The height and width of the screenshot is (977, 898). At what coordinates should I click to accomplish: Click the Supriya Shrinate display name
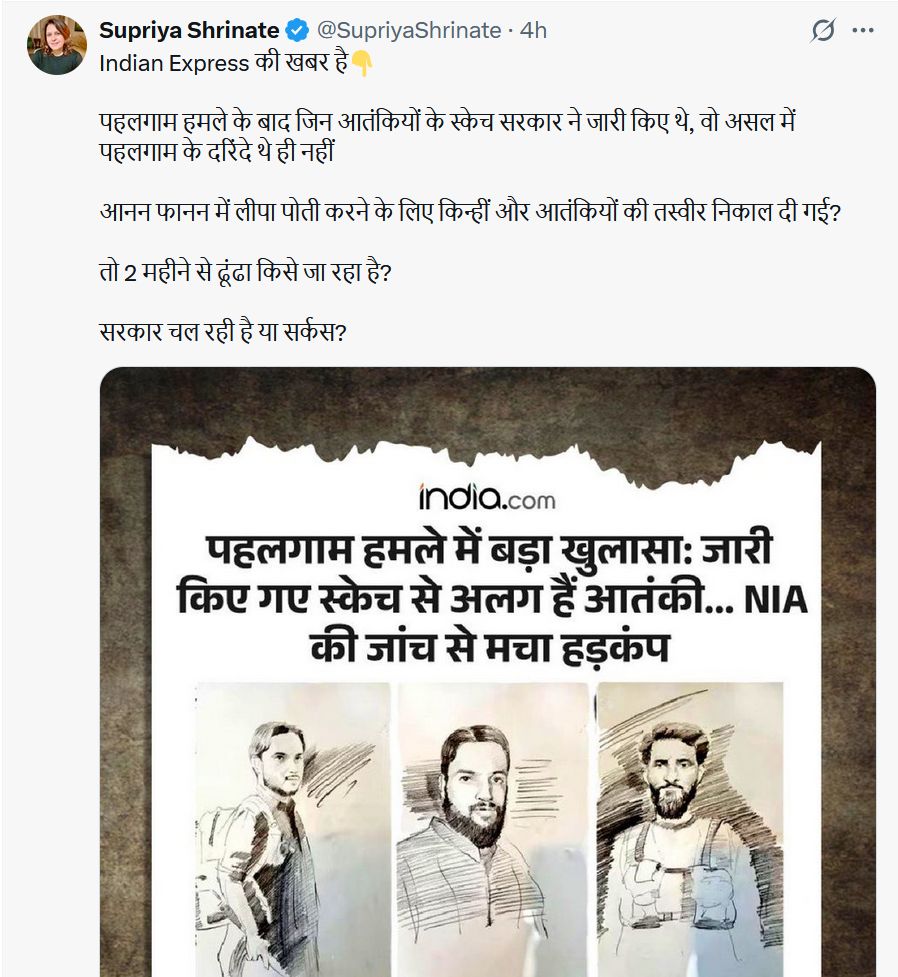189,31
